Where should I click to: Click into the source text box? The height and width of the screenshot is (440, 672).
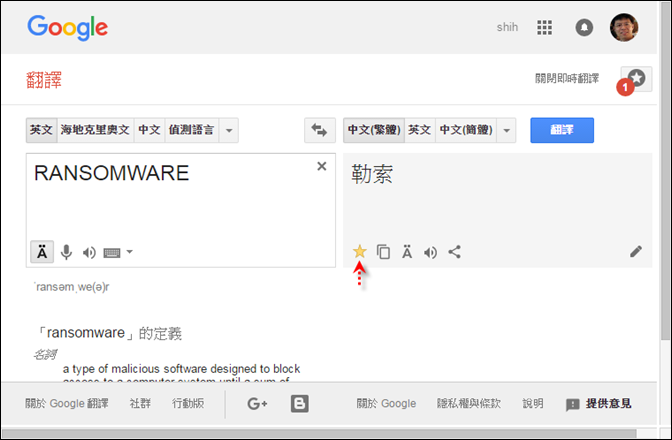pos(181,210)
